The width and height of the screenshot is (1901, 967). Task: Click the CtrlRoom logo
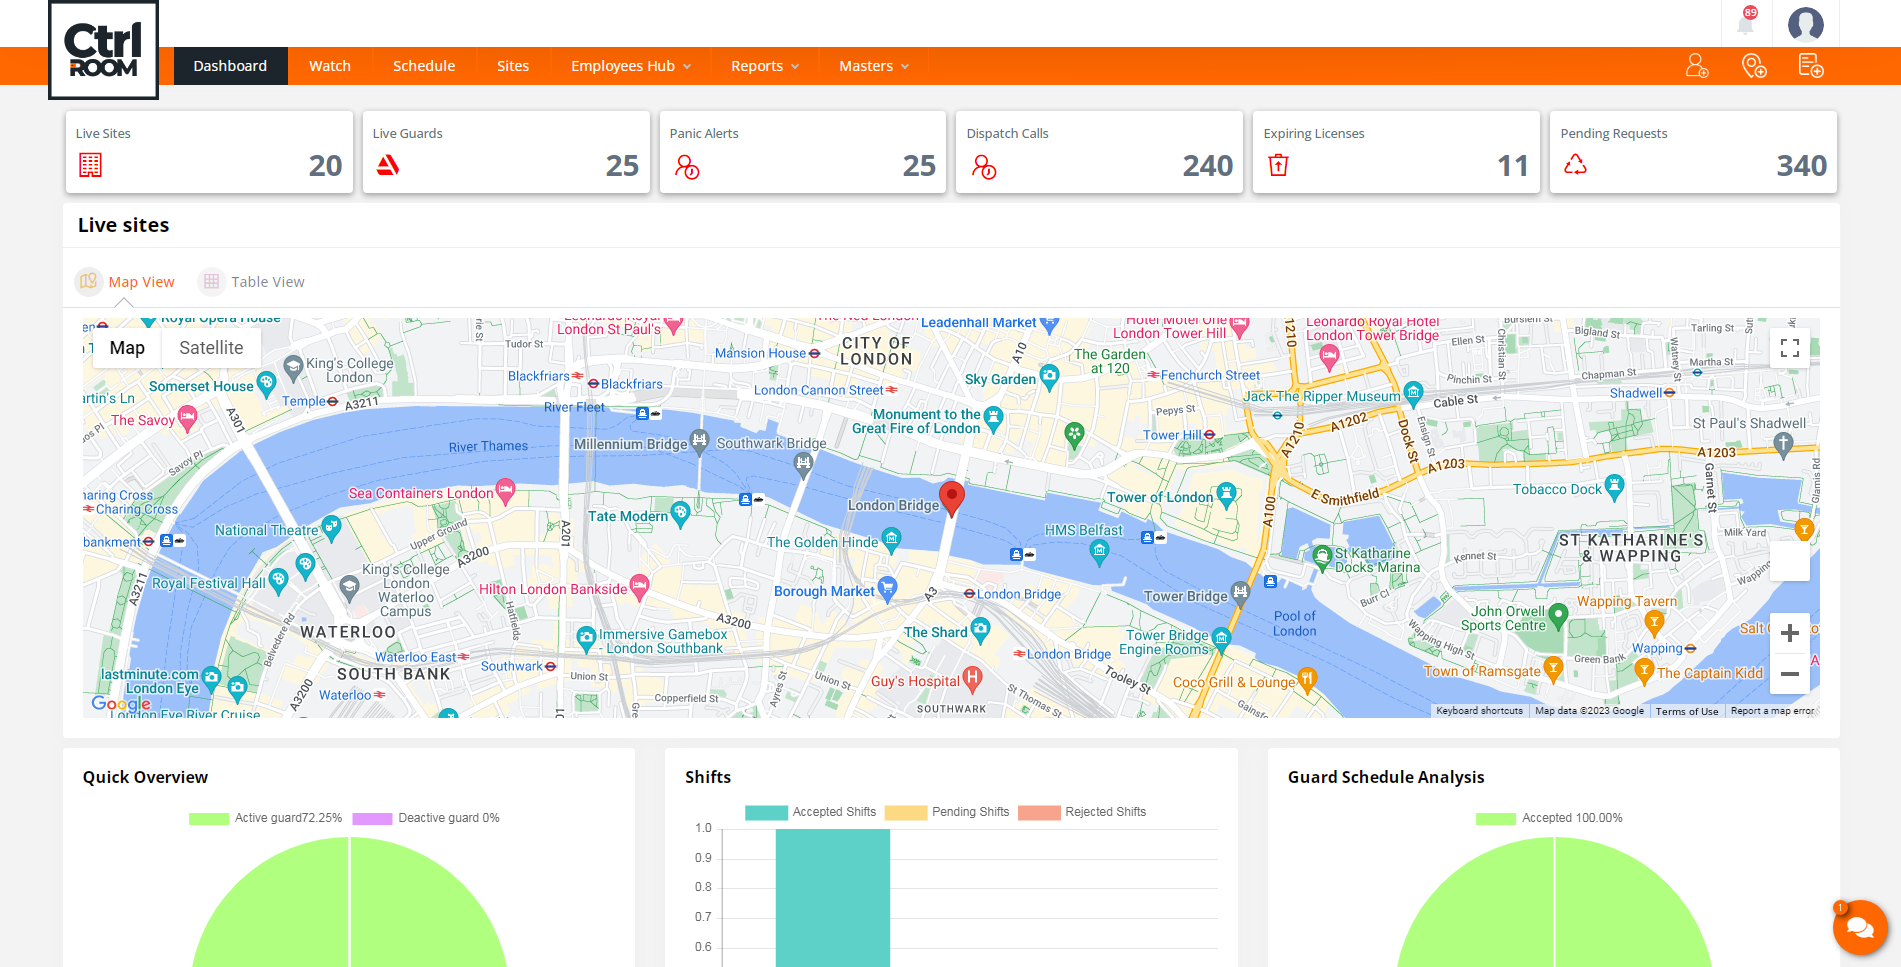(x=103, y=50)
